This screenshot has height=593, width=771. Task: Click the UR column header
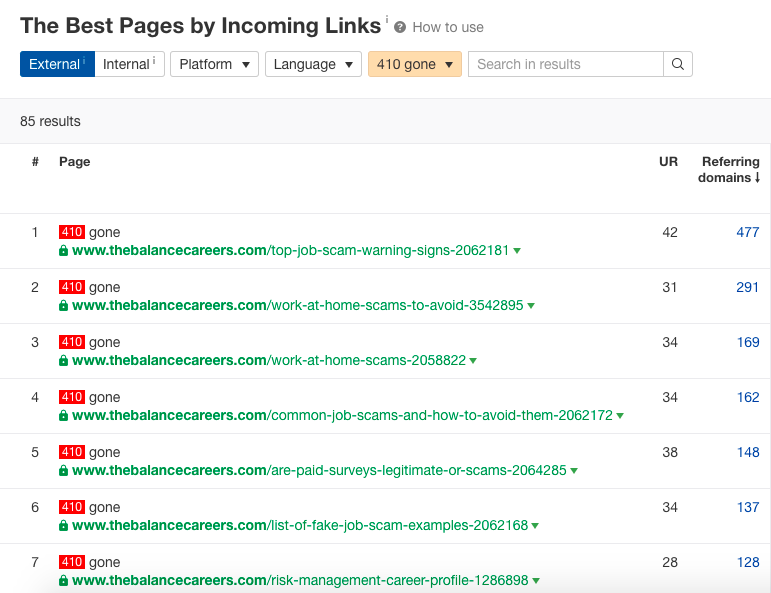pyautogui.click(x=668, y=162)
